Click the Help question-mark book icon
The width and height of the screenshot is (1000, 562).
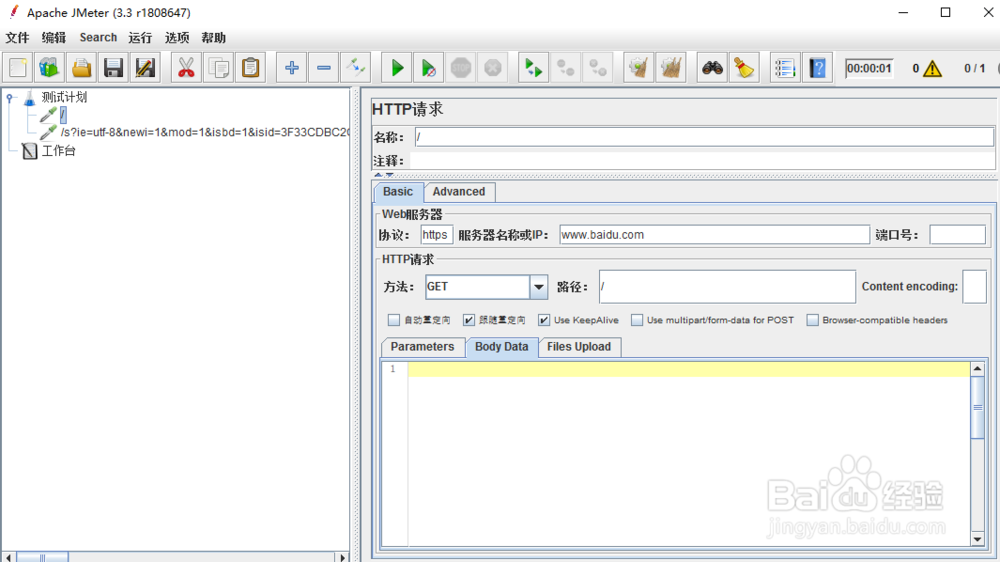817,68
